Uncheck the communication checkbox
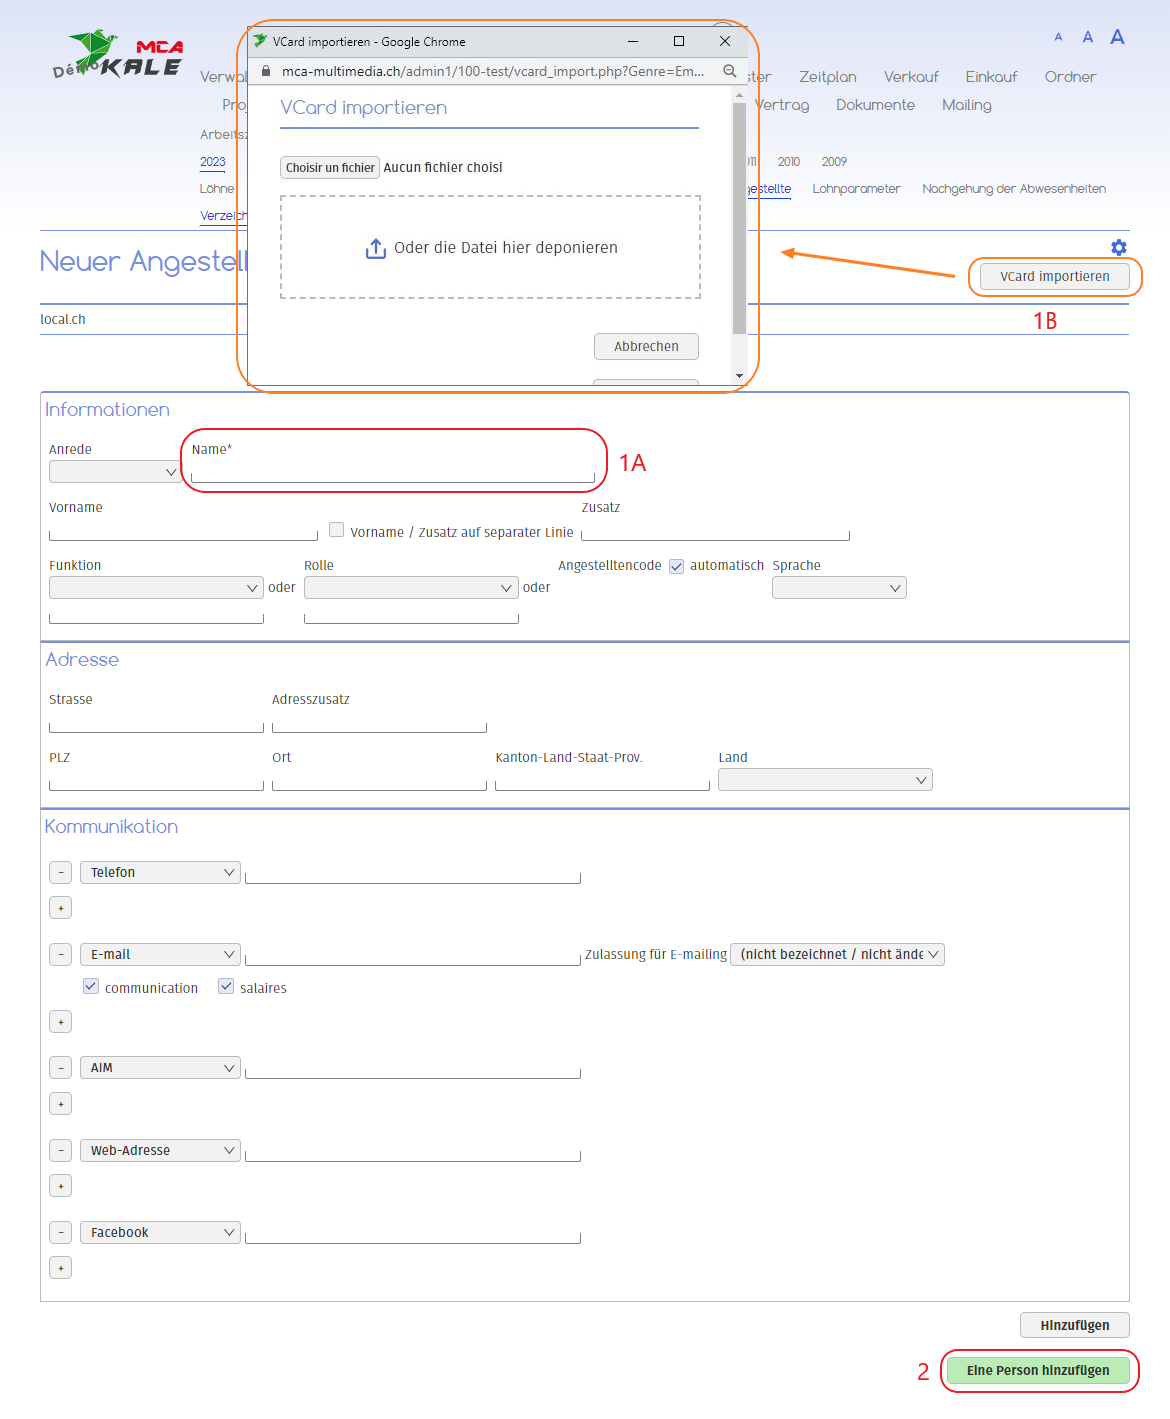The width and height of the screenshot is (1170, 1419). tap(91, 987)
